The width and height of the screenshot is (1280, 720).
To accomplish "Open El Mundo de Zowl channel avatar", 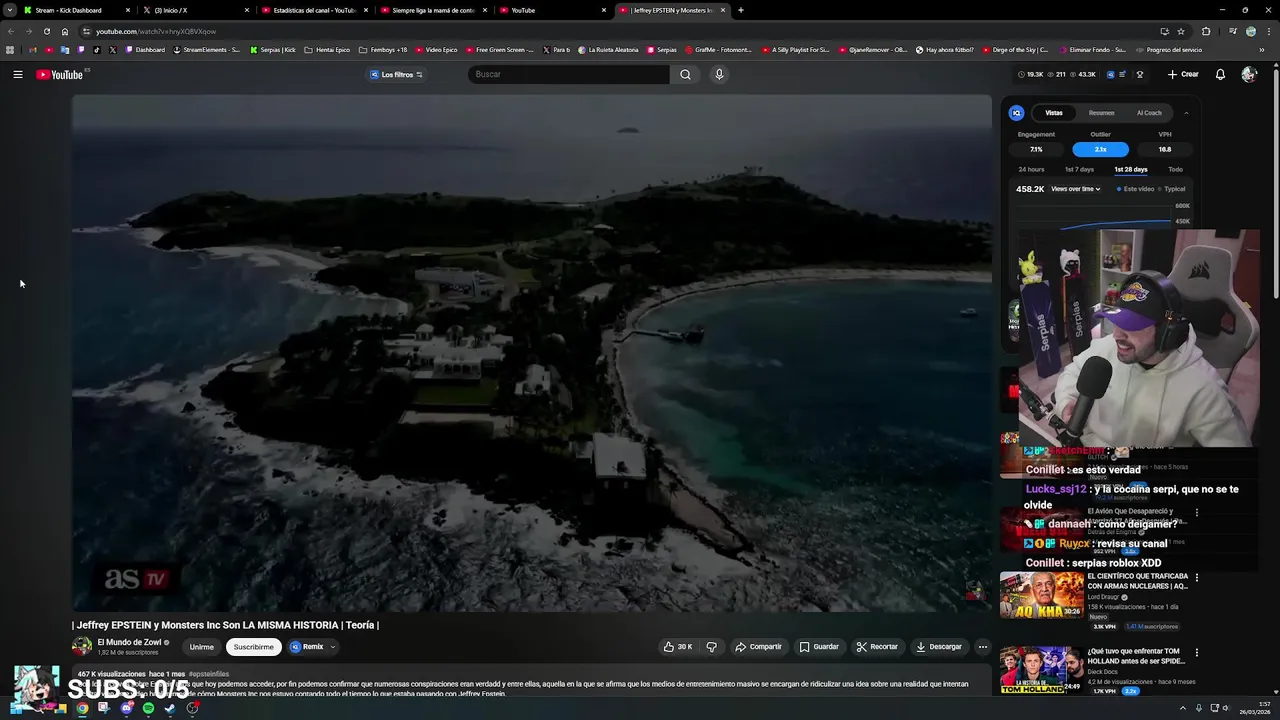I will click(x=82, y=647).
